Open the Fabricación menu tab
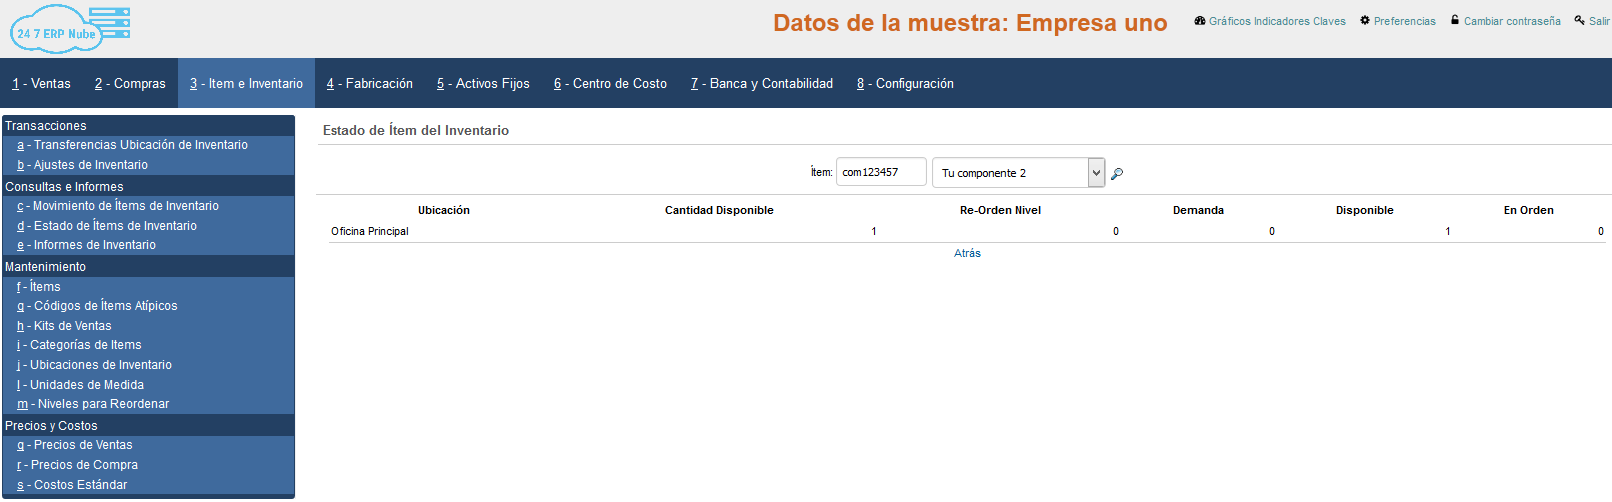 [x=369, y=84]
